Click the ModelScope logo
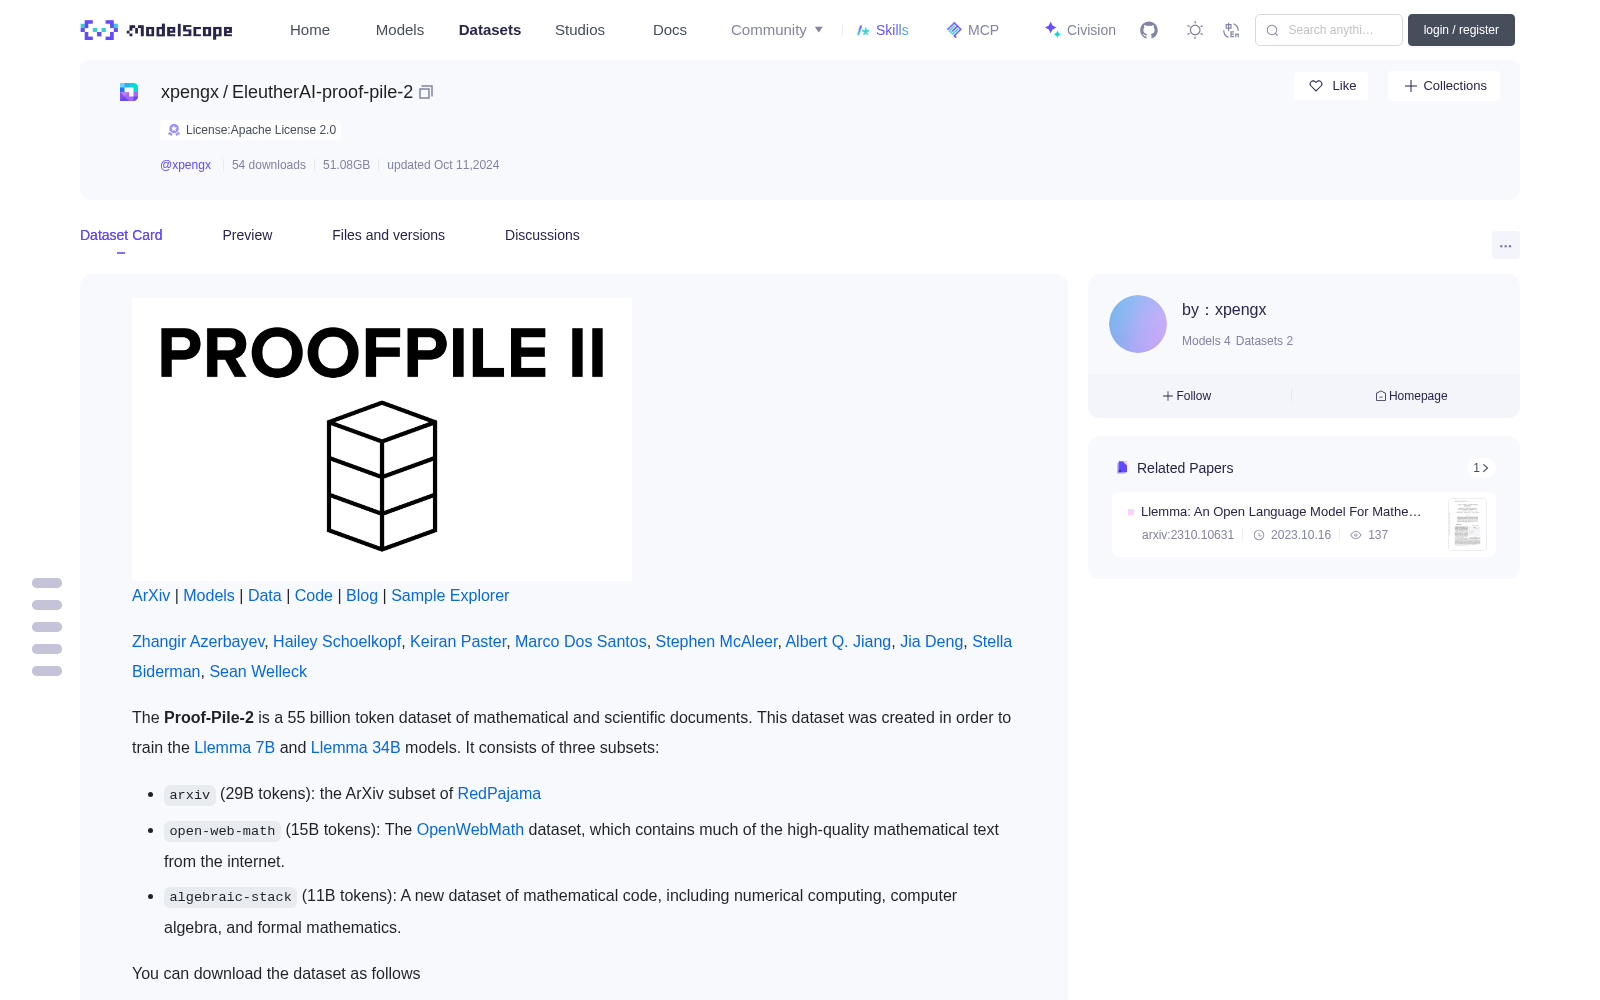Image resolution: width=1600 pixels, height=1000 pixels. click(156, 30)
